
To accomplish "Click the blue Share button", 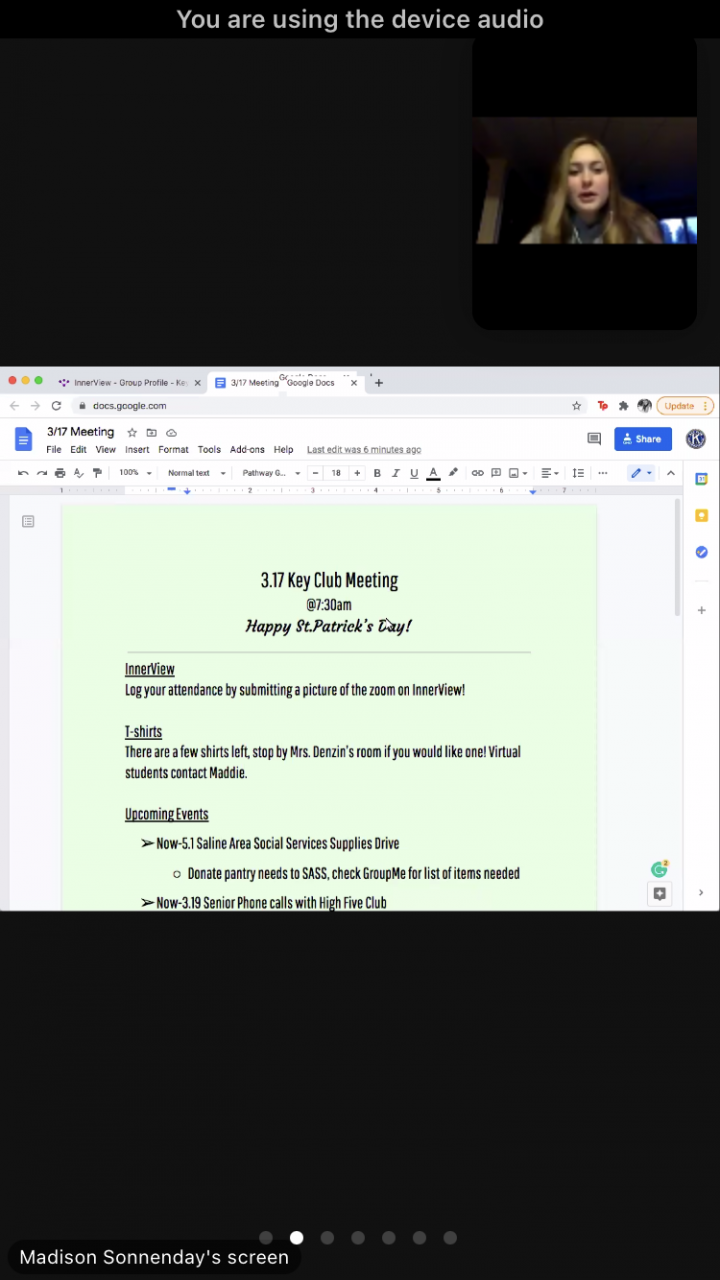I will [643, 439].
